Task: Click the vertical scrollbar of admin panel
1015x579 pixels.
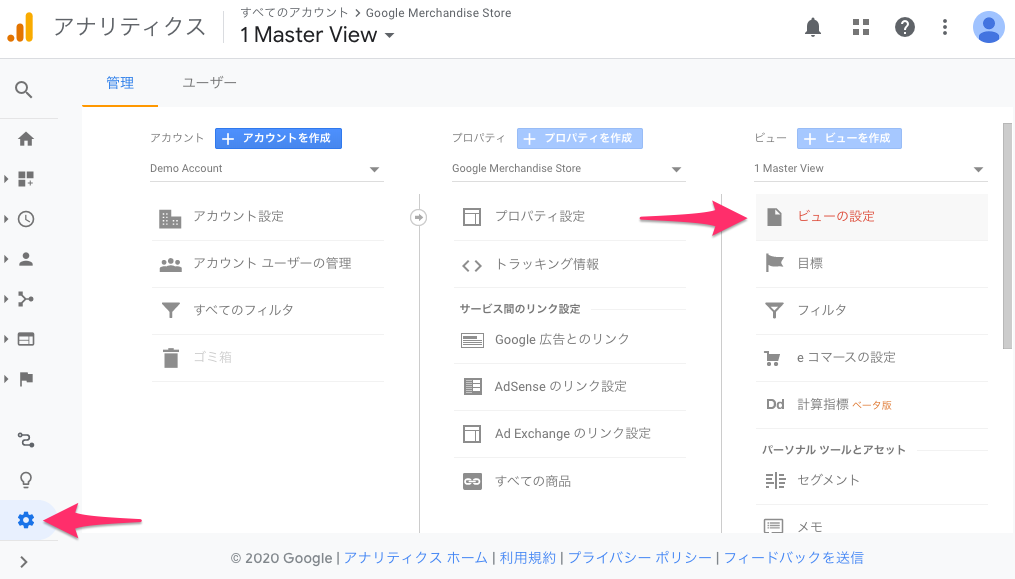Action: click(1007, 236)
